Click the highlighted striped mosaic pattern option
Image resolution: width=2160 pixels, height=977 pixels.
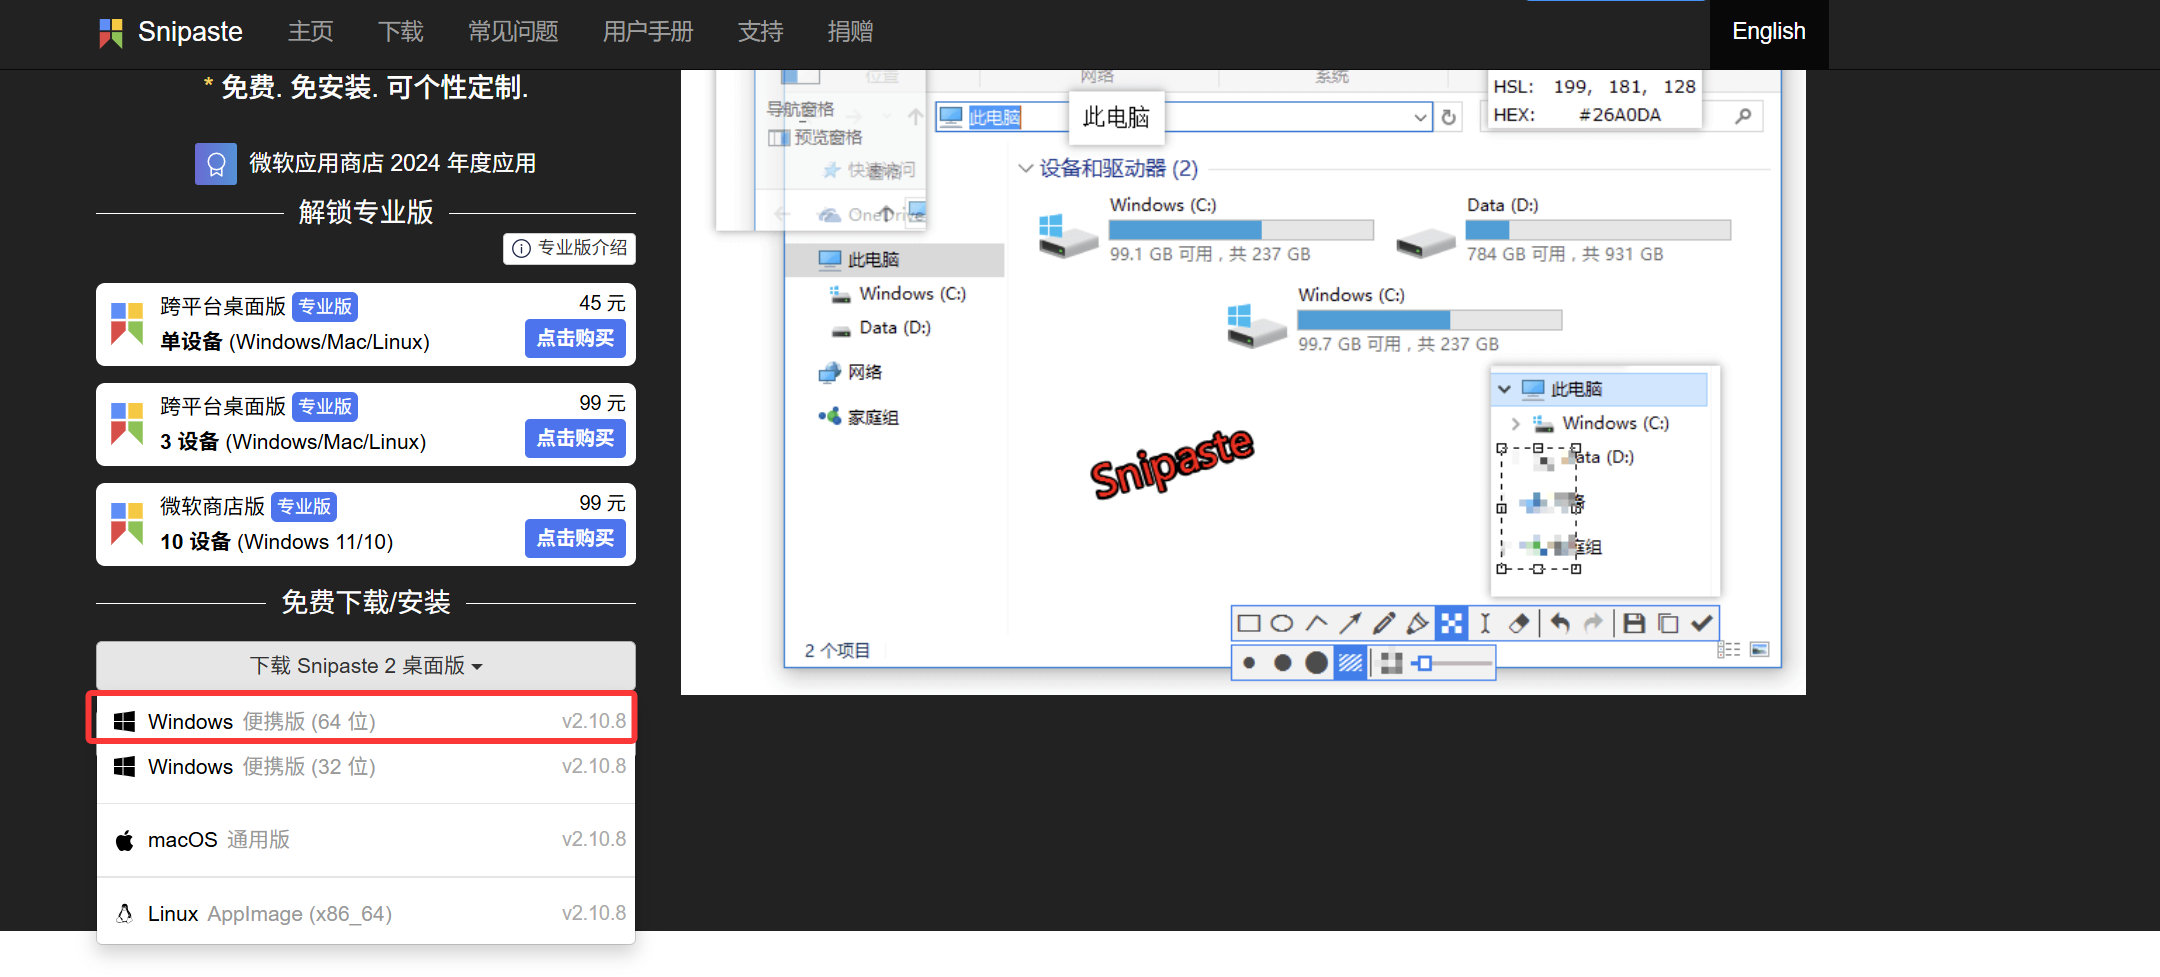1351,663
